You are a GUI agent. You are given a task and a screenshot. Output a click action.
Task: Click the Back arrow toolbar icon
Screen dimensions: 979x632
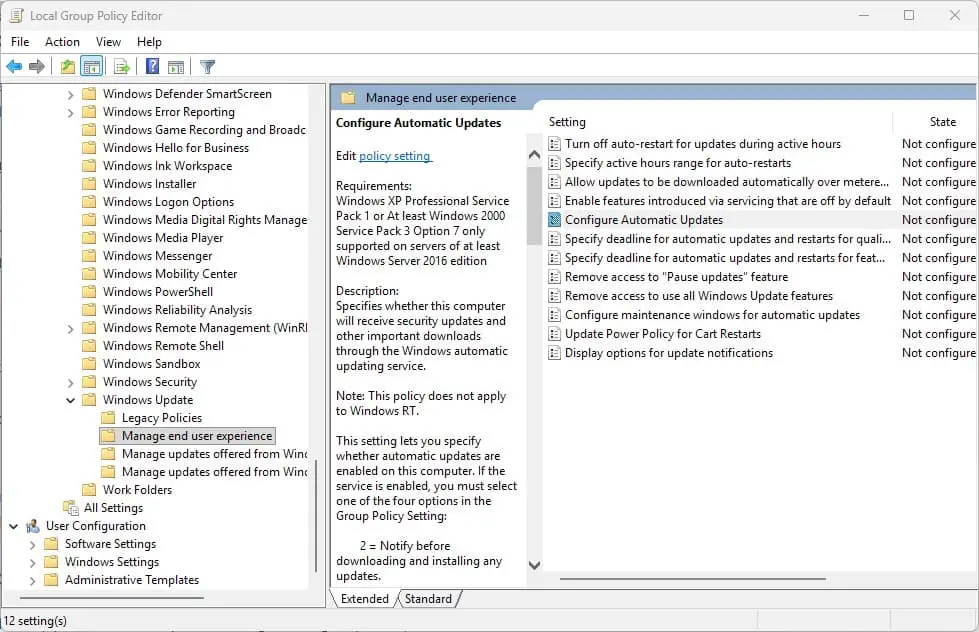click(x=14, y=67)
